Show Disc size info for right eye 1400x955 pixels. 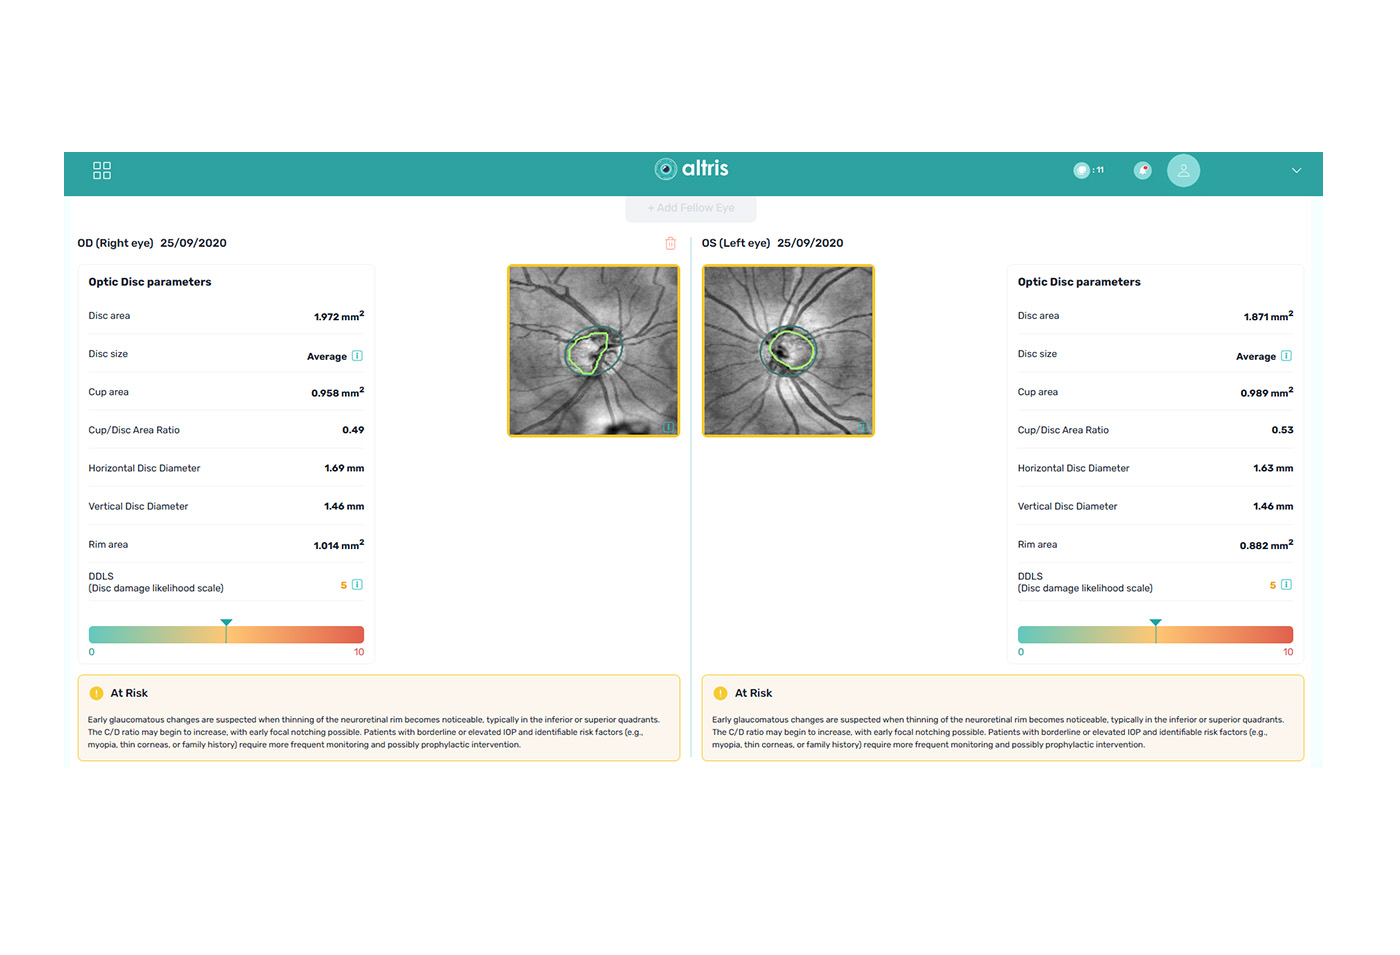(x=357, y=356)
